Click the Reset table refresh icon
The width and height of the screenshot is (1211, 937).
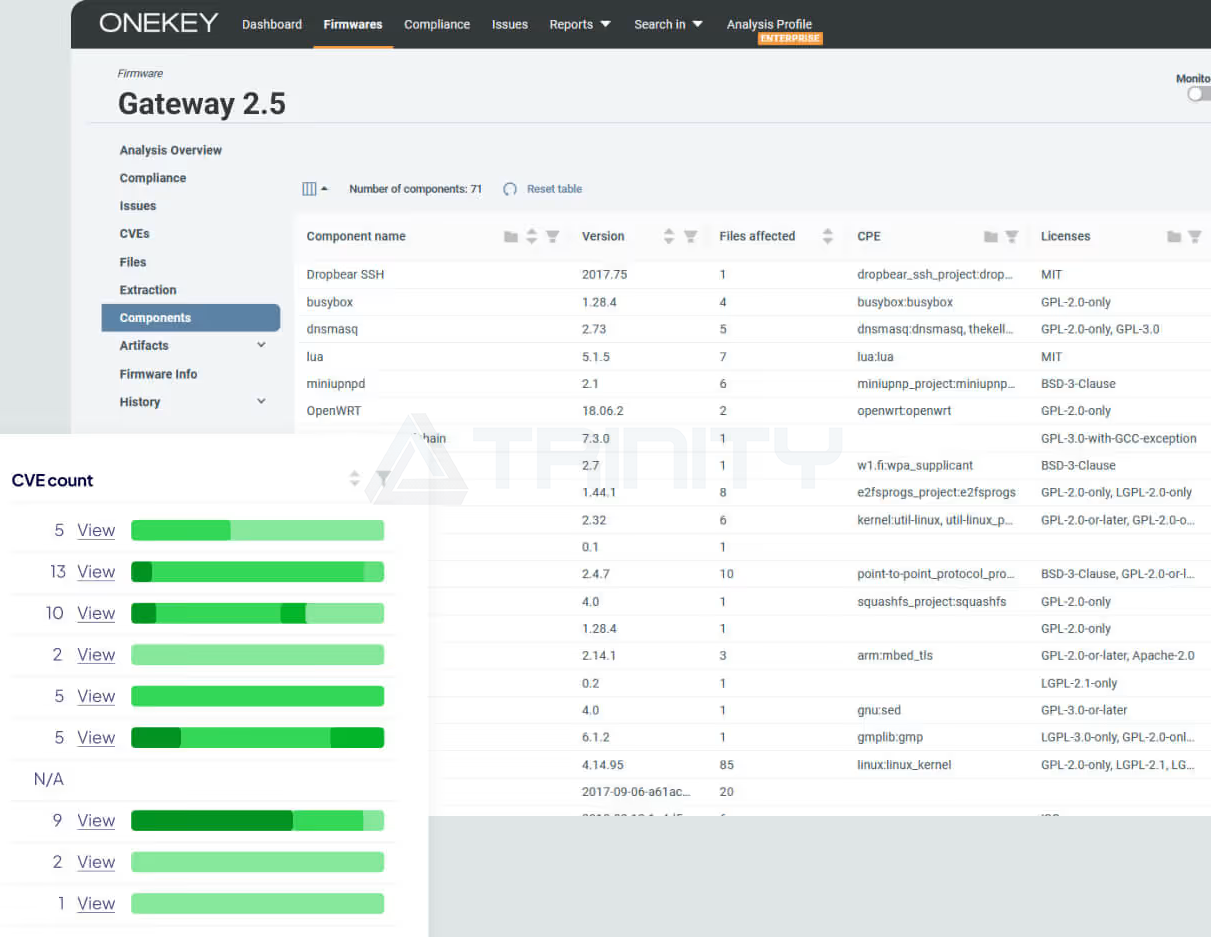[x=510, y=189]
